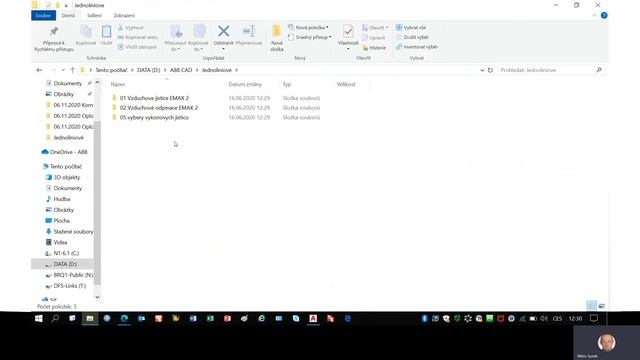
Task: Open recent locations dropdown near navigation arrows
Action: click(63, 70)
